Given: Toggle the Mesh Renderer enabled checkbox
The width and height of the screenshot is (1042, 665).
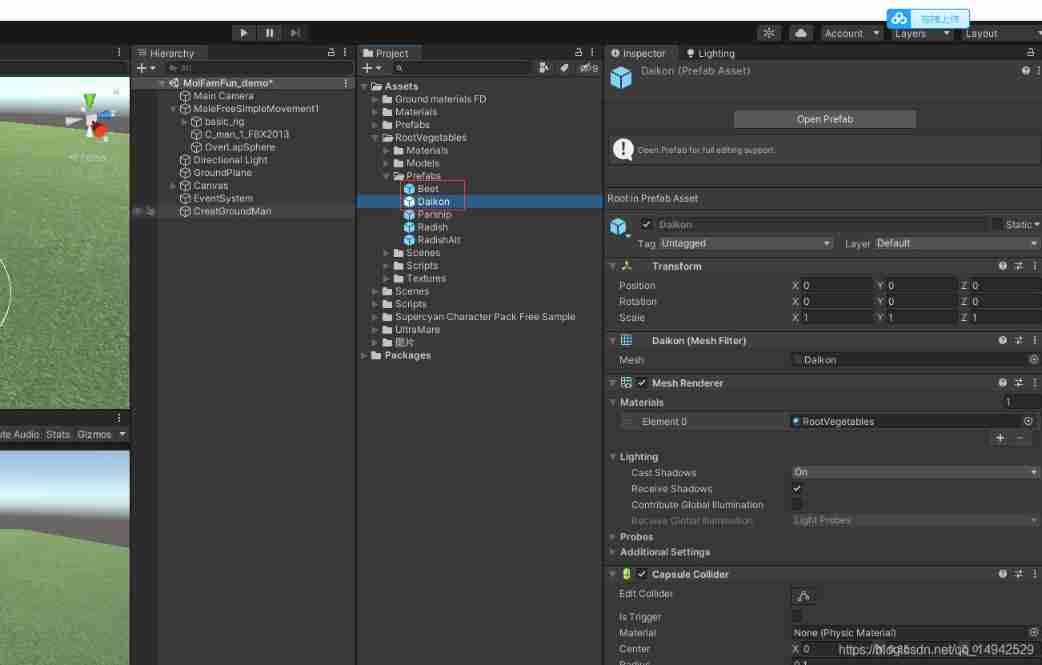Looking at the screenshot, I should pyautogui.click(x=641, y=383).
